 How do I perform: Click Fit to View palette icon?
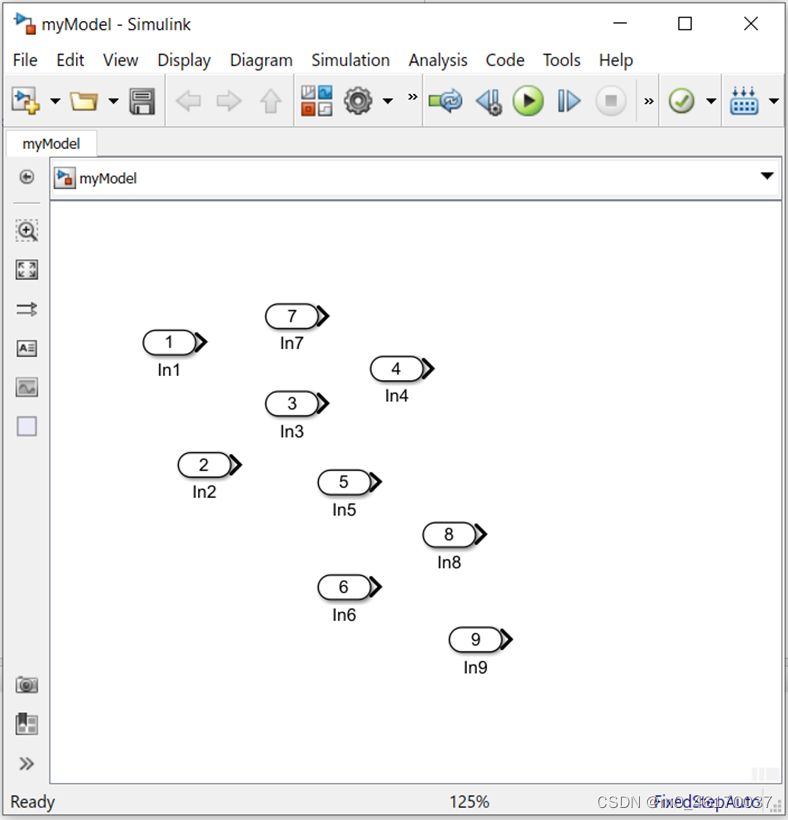click(27, 270)
